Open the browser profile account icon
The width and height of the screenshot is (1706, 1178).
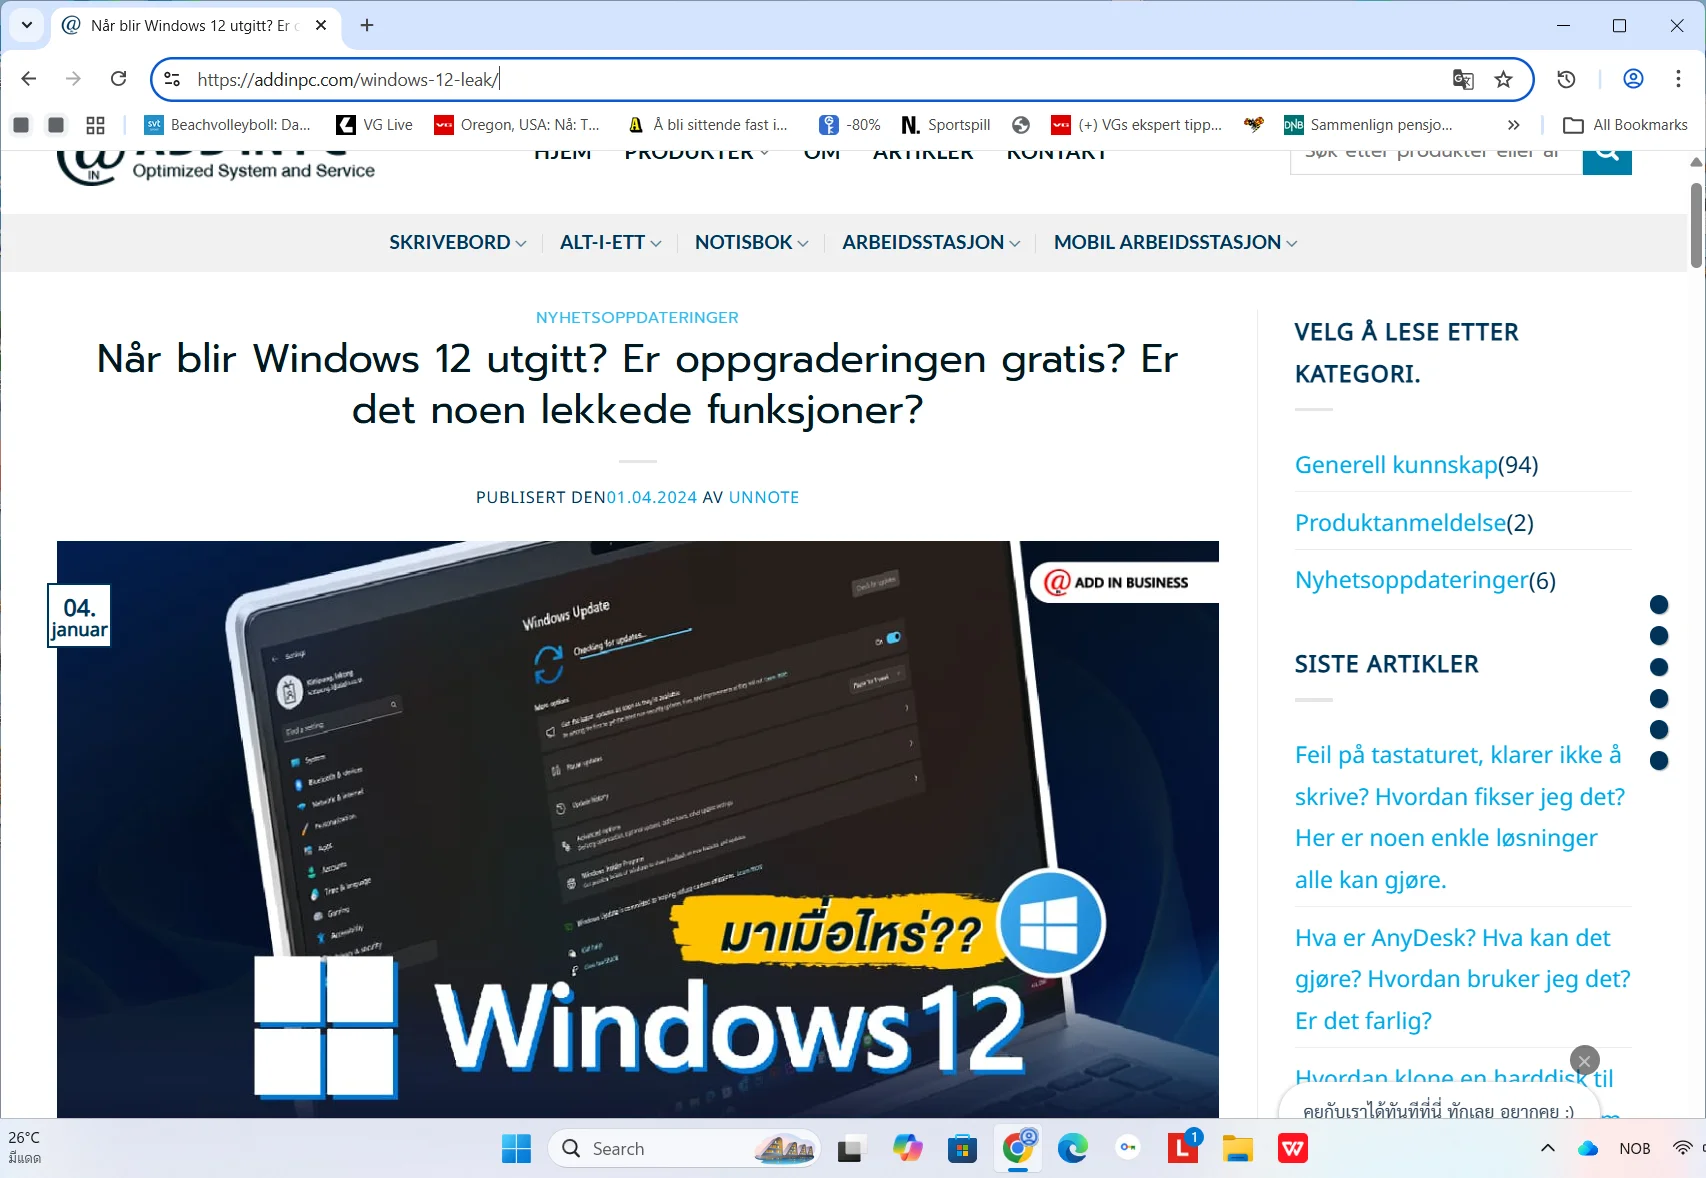1634,79
